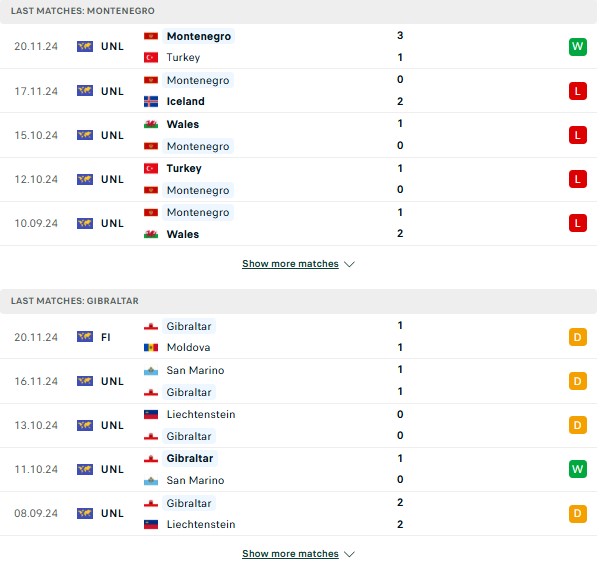Click Show more matches under Gibraltar

tap(290, 554)
